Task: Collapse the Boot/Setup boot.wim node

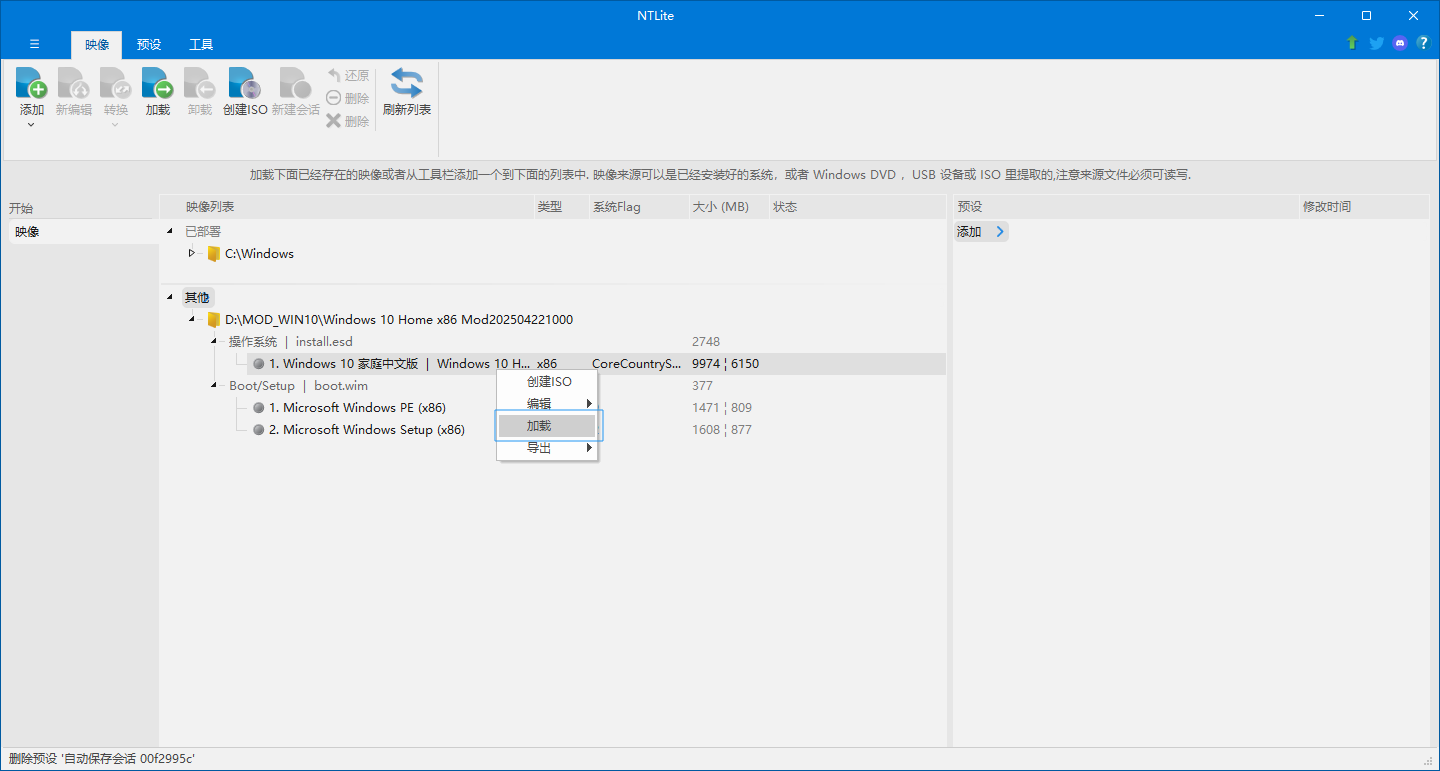Action: (x=214, y=386)
